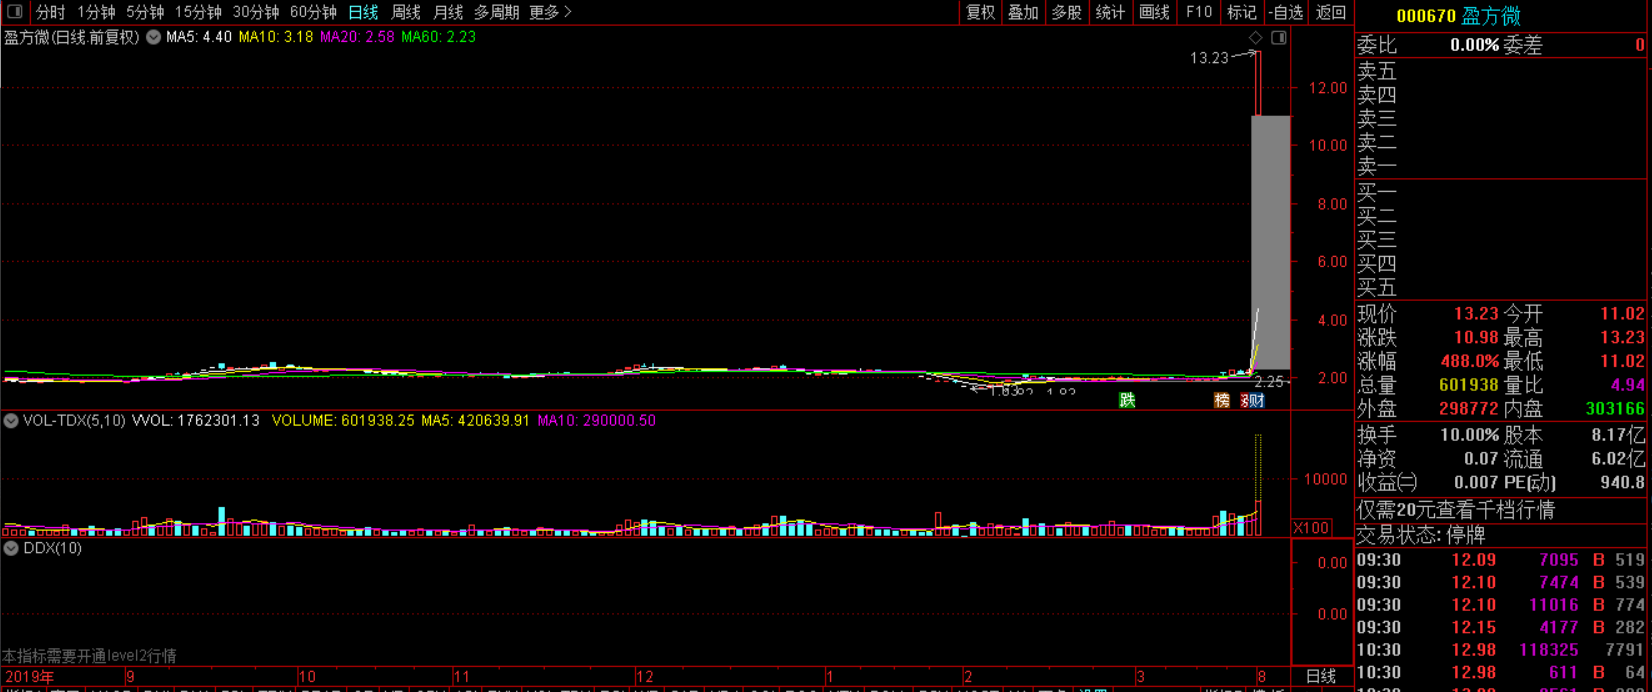Click the 仅需20元查看千档行情 link
Screen dimensions: 1652x692
point(1456,510)
